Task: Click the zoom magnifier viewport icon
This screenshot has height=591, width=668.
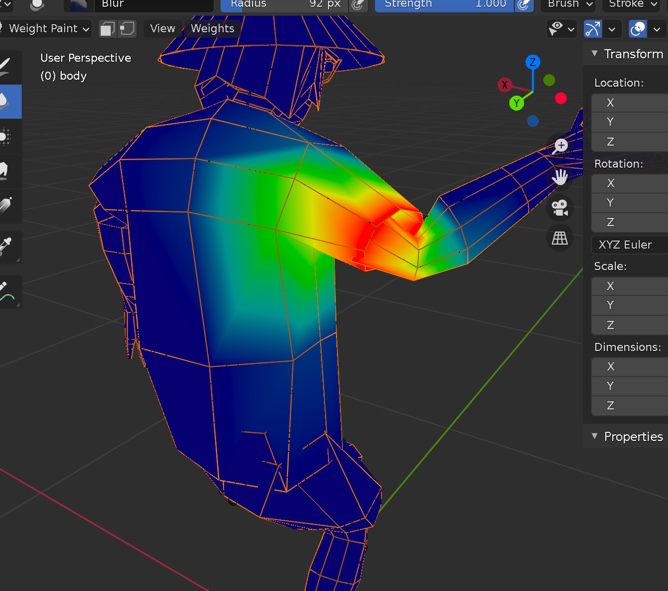Action: (x=561, y=146)
